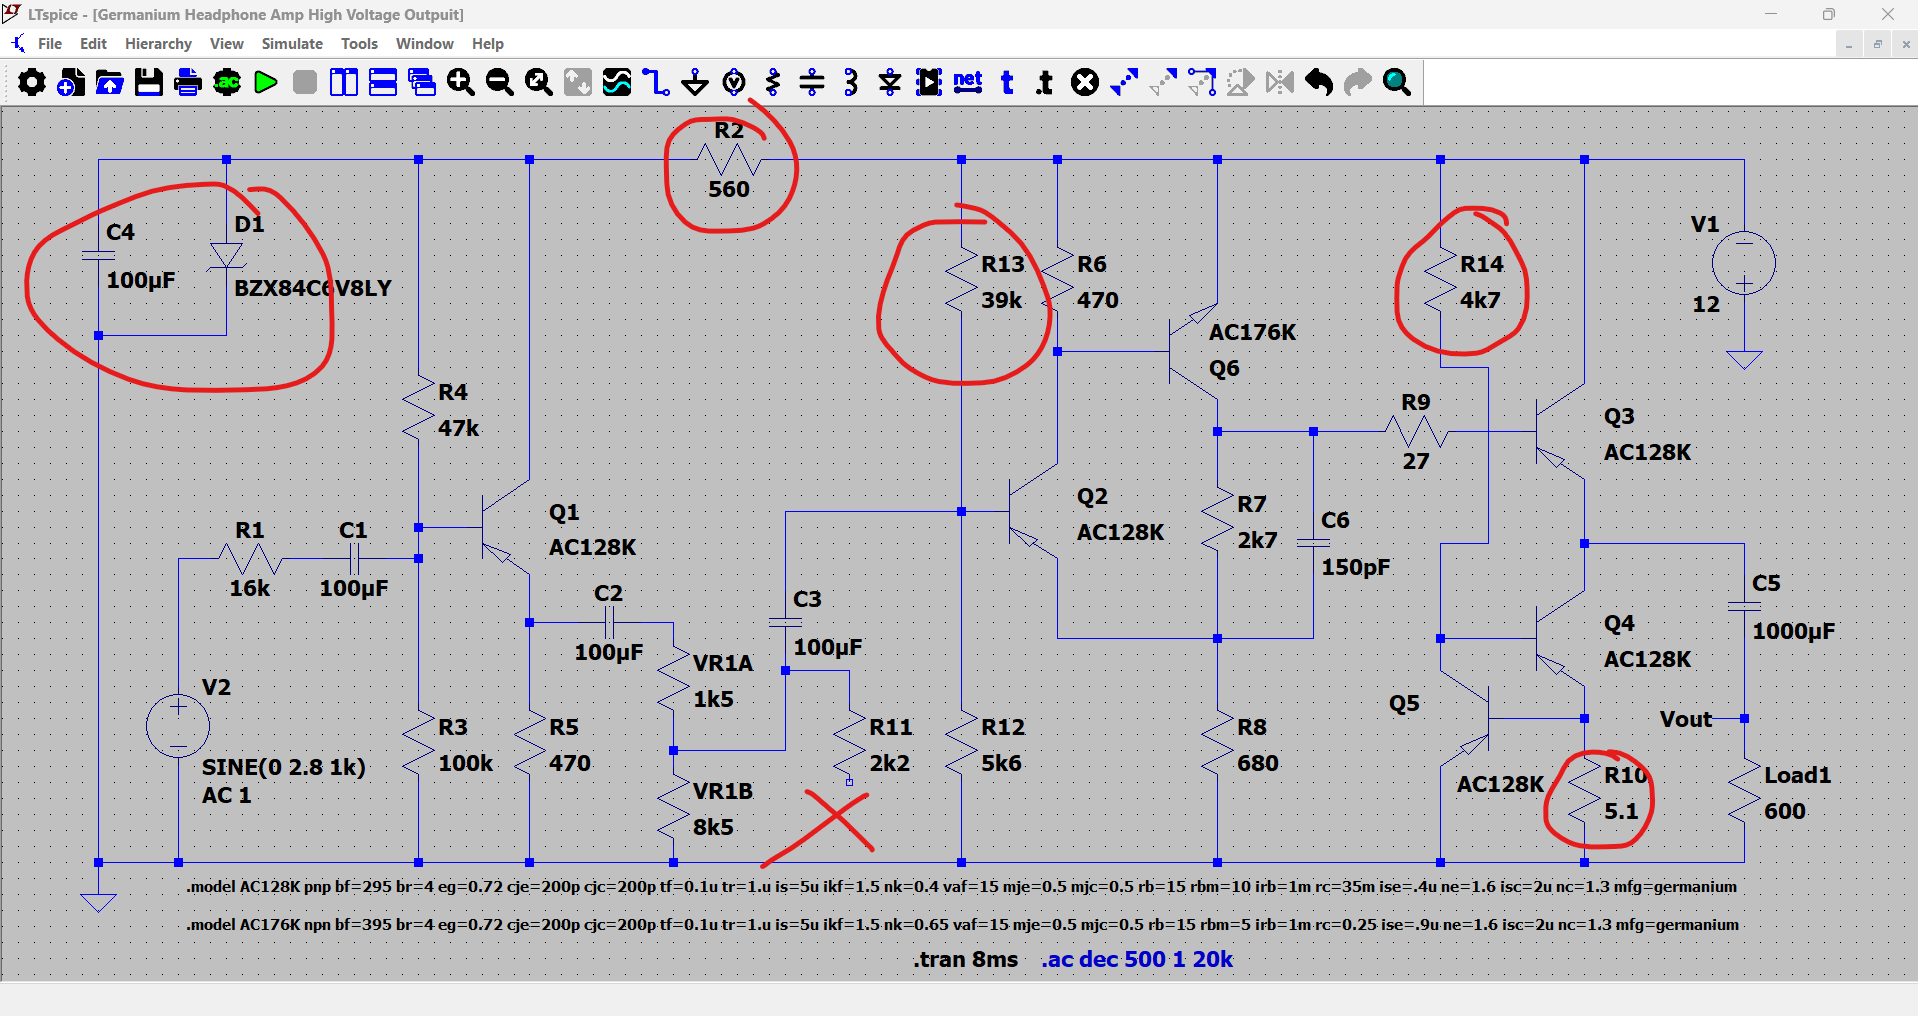Add SPICE directive text tool
Viewport: 1918px width, 1016px height.
pos(1046,82)
